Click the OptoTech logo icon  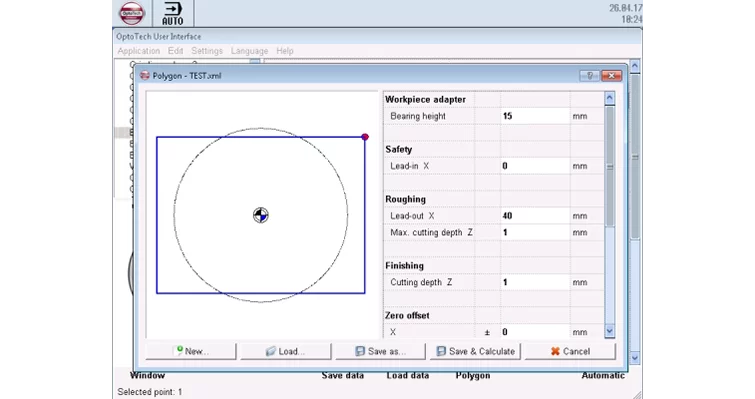131,13
